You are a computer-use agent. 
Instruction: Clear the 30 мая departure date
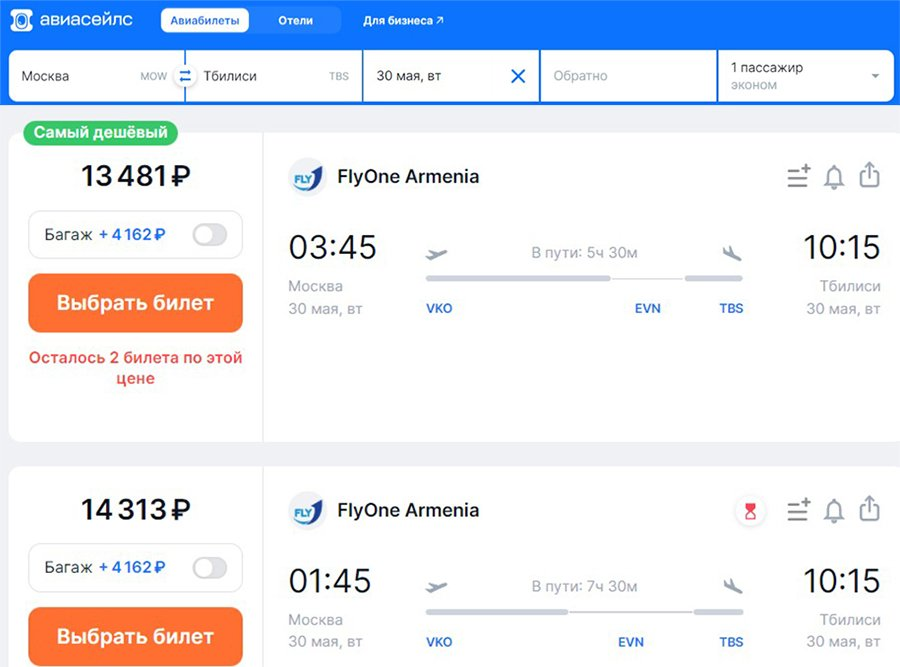tap(518, 76)
